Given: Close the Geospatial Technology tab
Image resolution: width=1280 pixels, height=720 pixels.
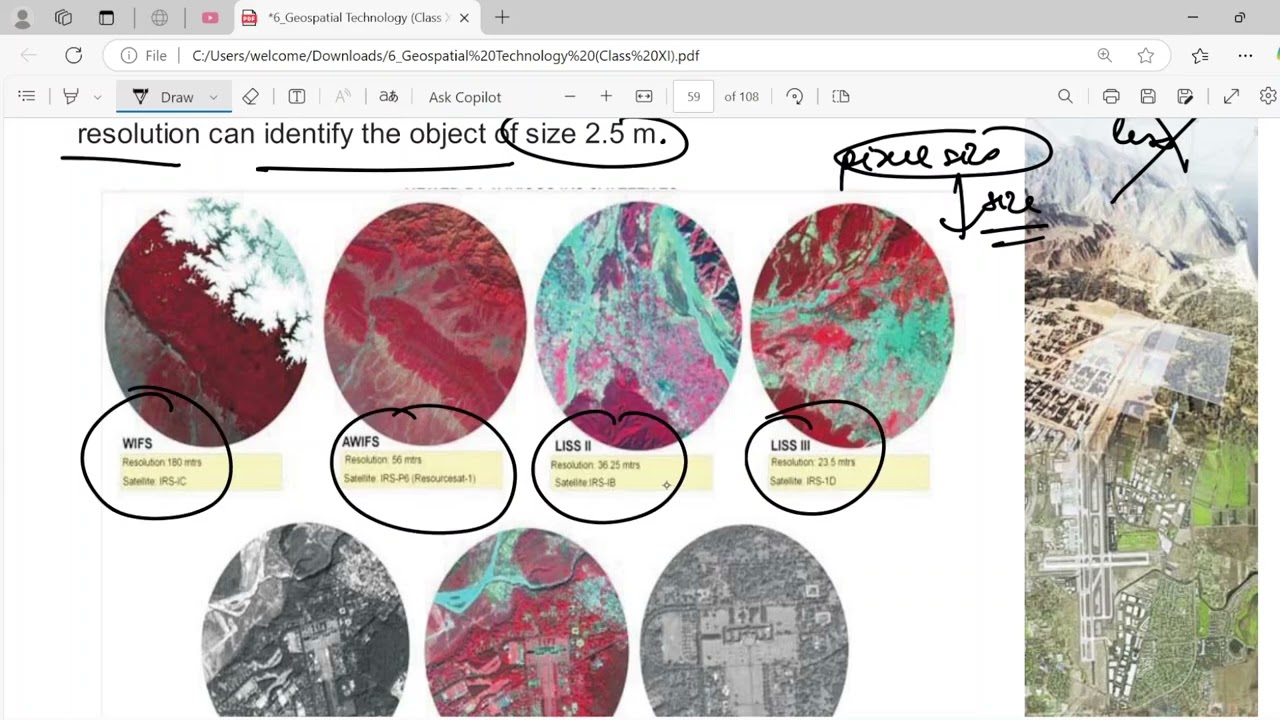Looking at the screenshot, I should pos(464,18).
